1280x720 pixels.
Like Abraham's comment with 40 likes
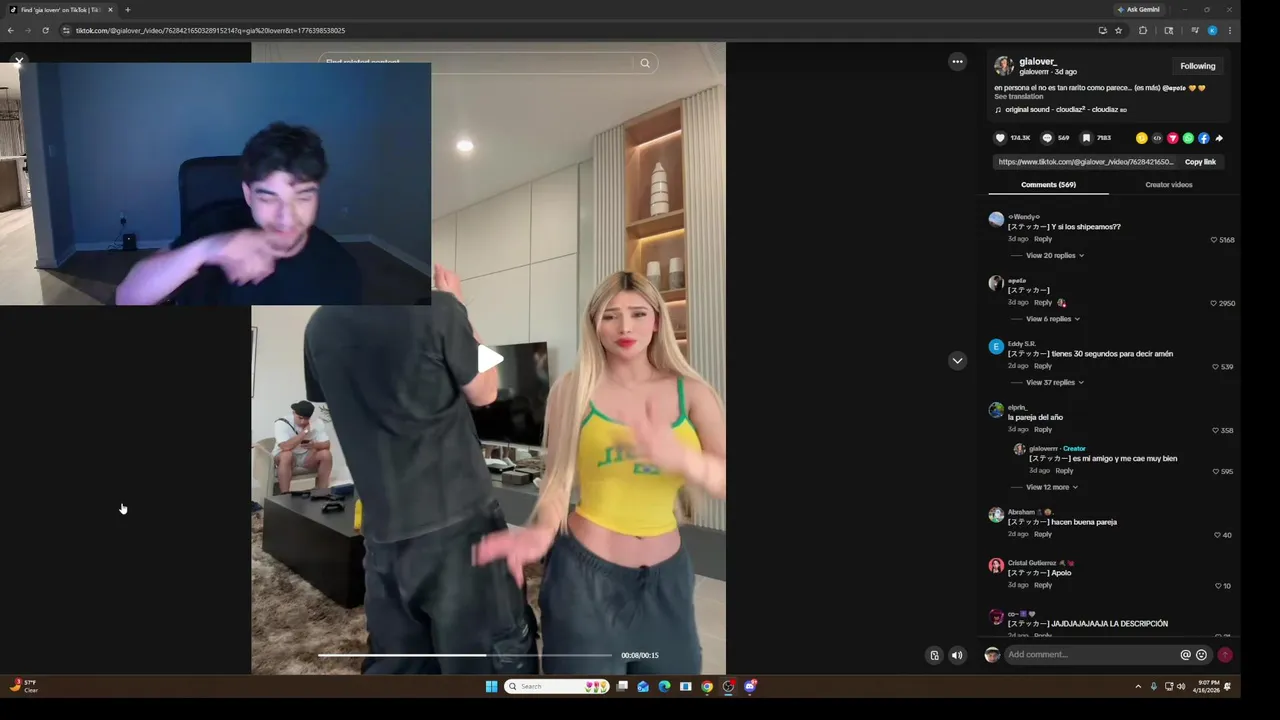(1217, 535)
